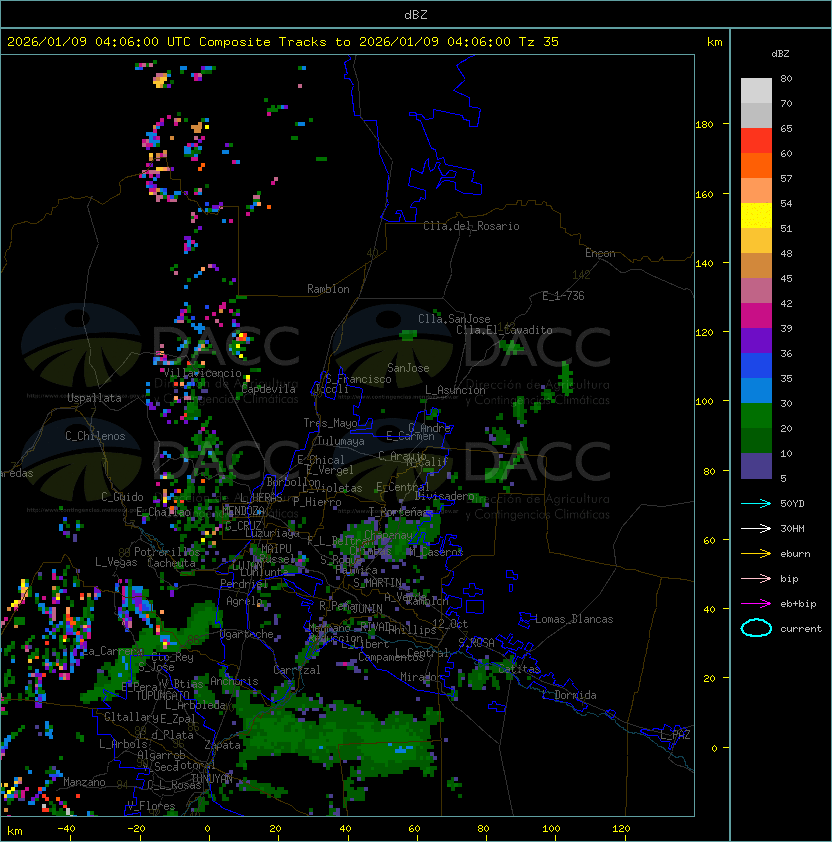Click the yellow eburn arrow in legend

pos(756,554)
